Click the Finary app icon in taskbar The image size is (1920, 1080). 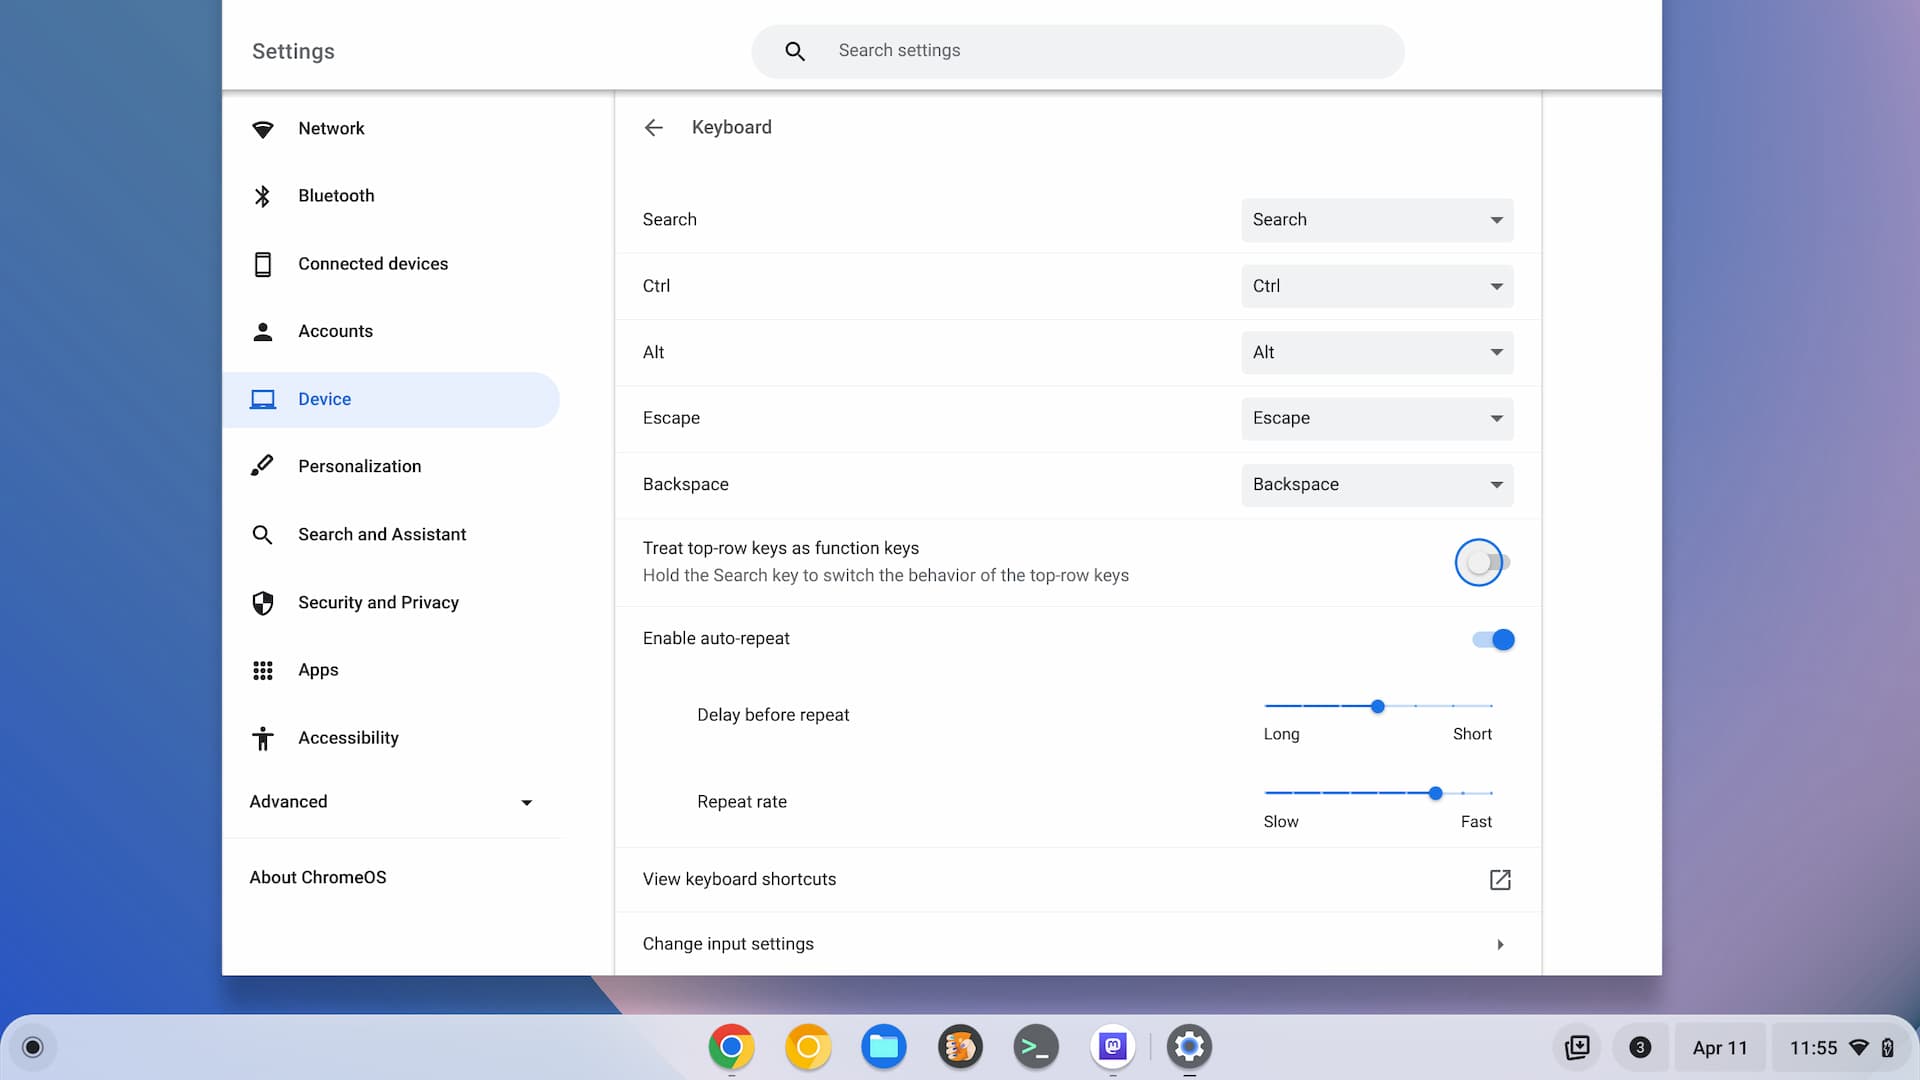[960, 1047]
